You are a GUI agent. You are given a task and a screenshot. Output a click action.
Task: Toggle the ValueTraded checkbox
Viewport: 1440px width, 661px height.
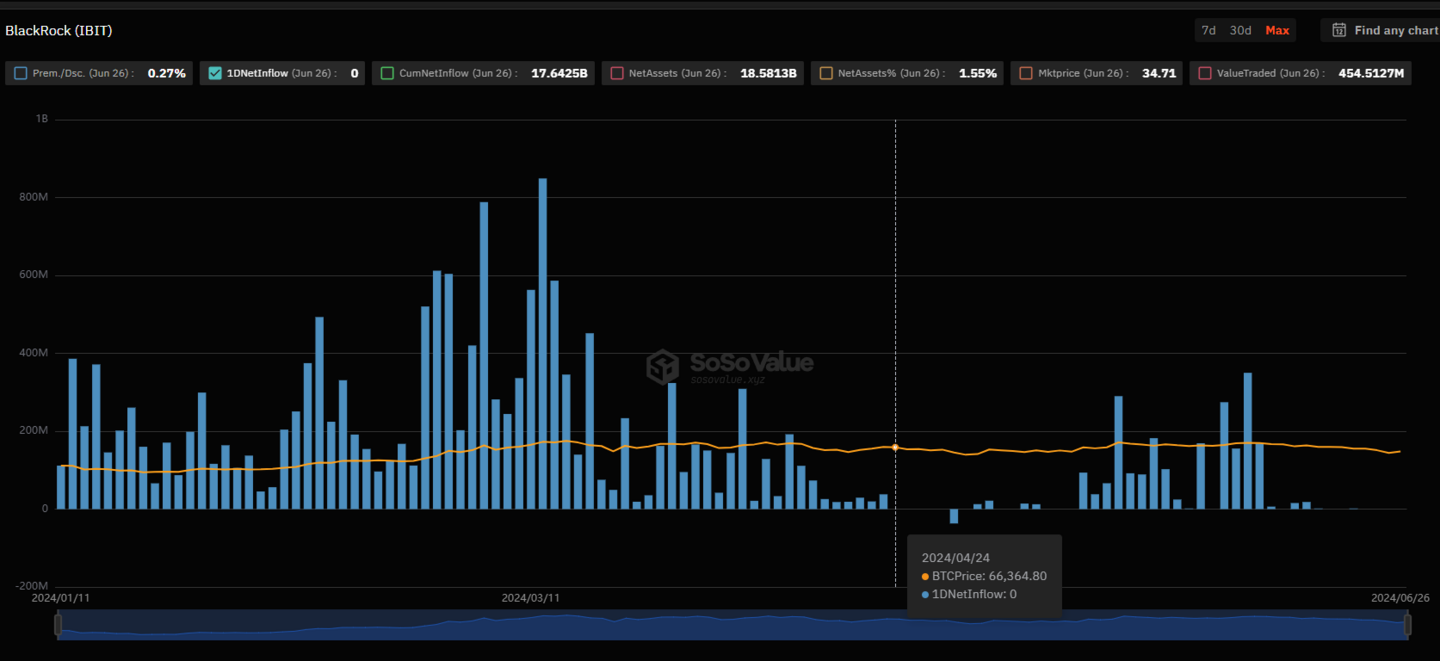click(1204, 73)
